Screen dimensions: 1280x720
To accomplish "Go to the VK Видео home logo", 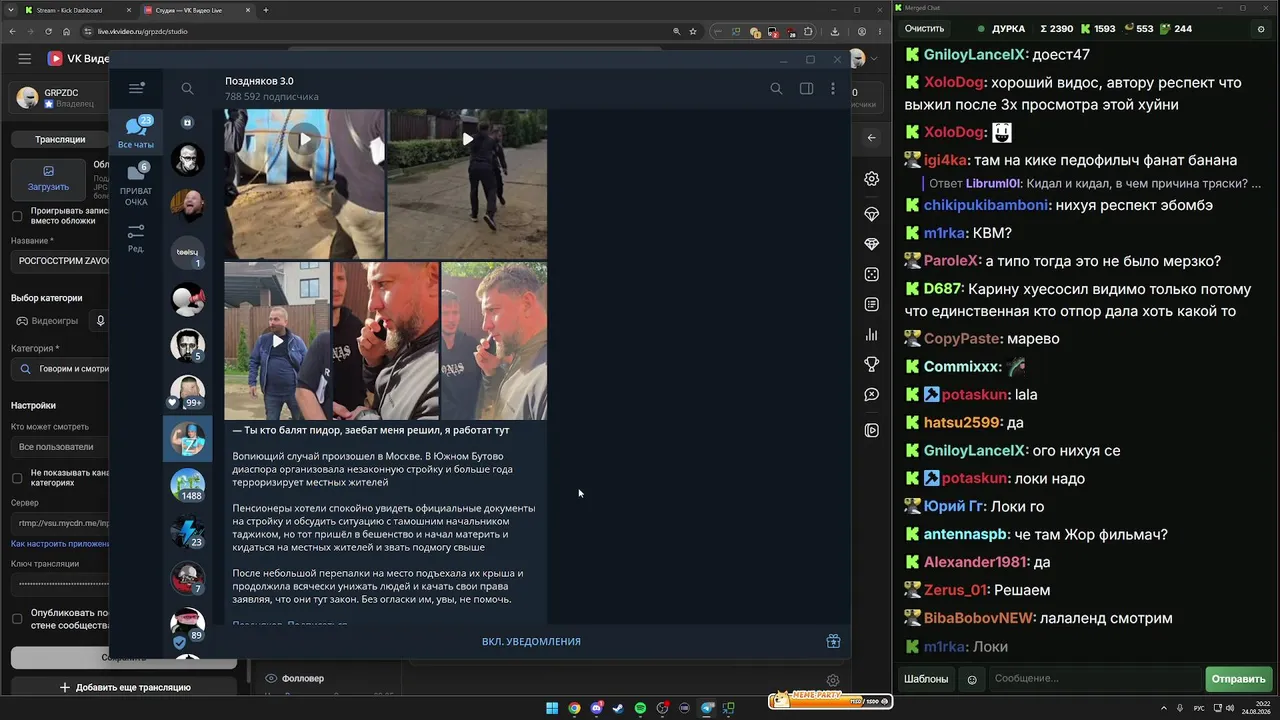I will point(78,59).
